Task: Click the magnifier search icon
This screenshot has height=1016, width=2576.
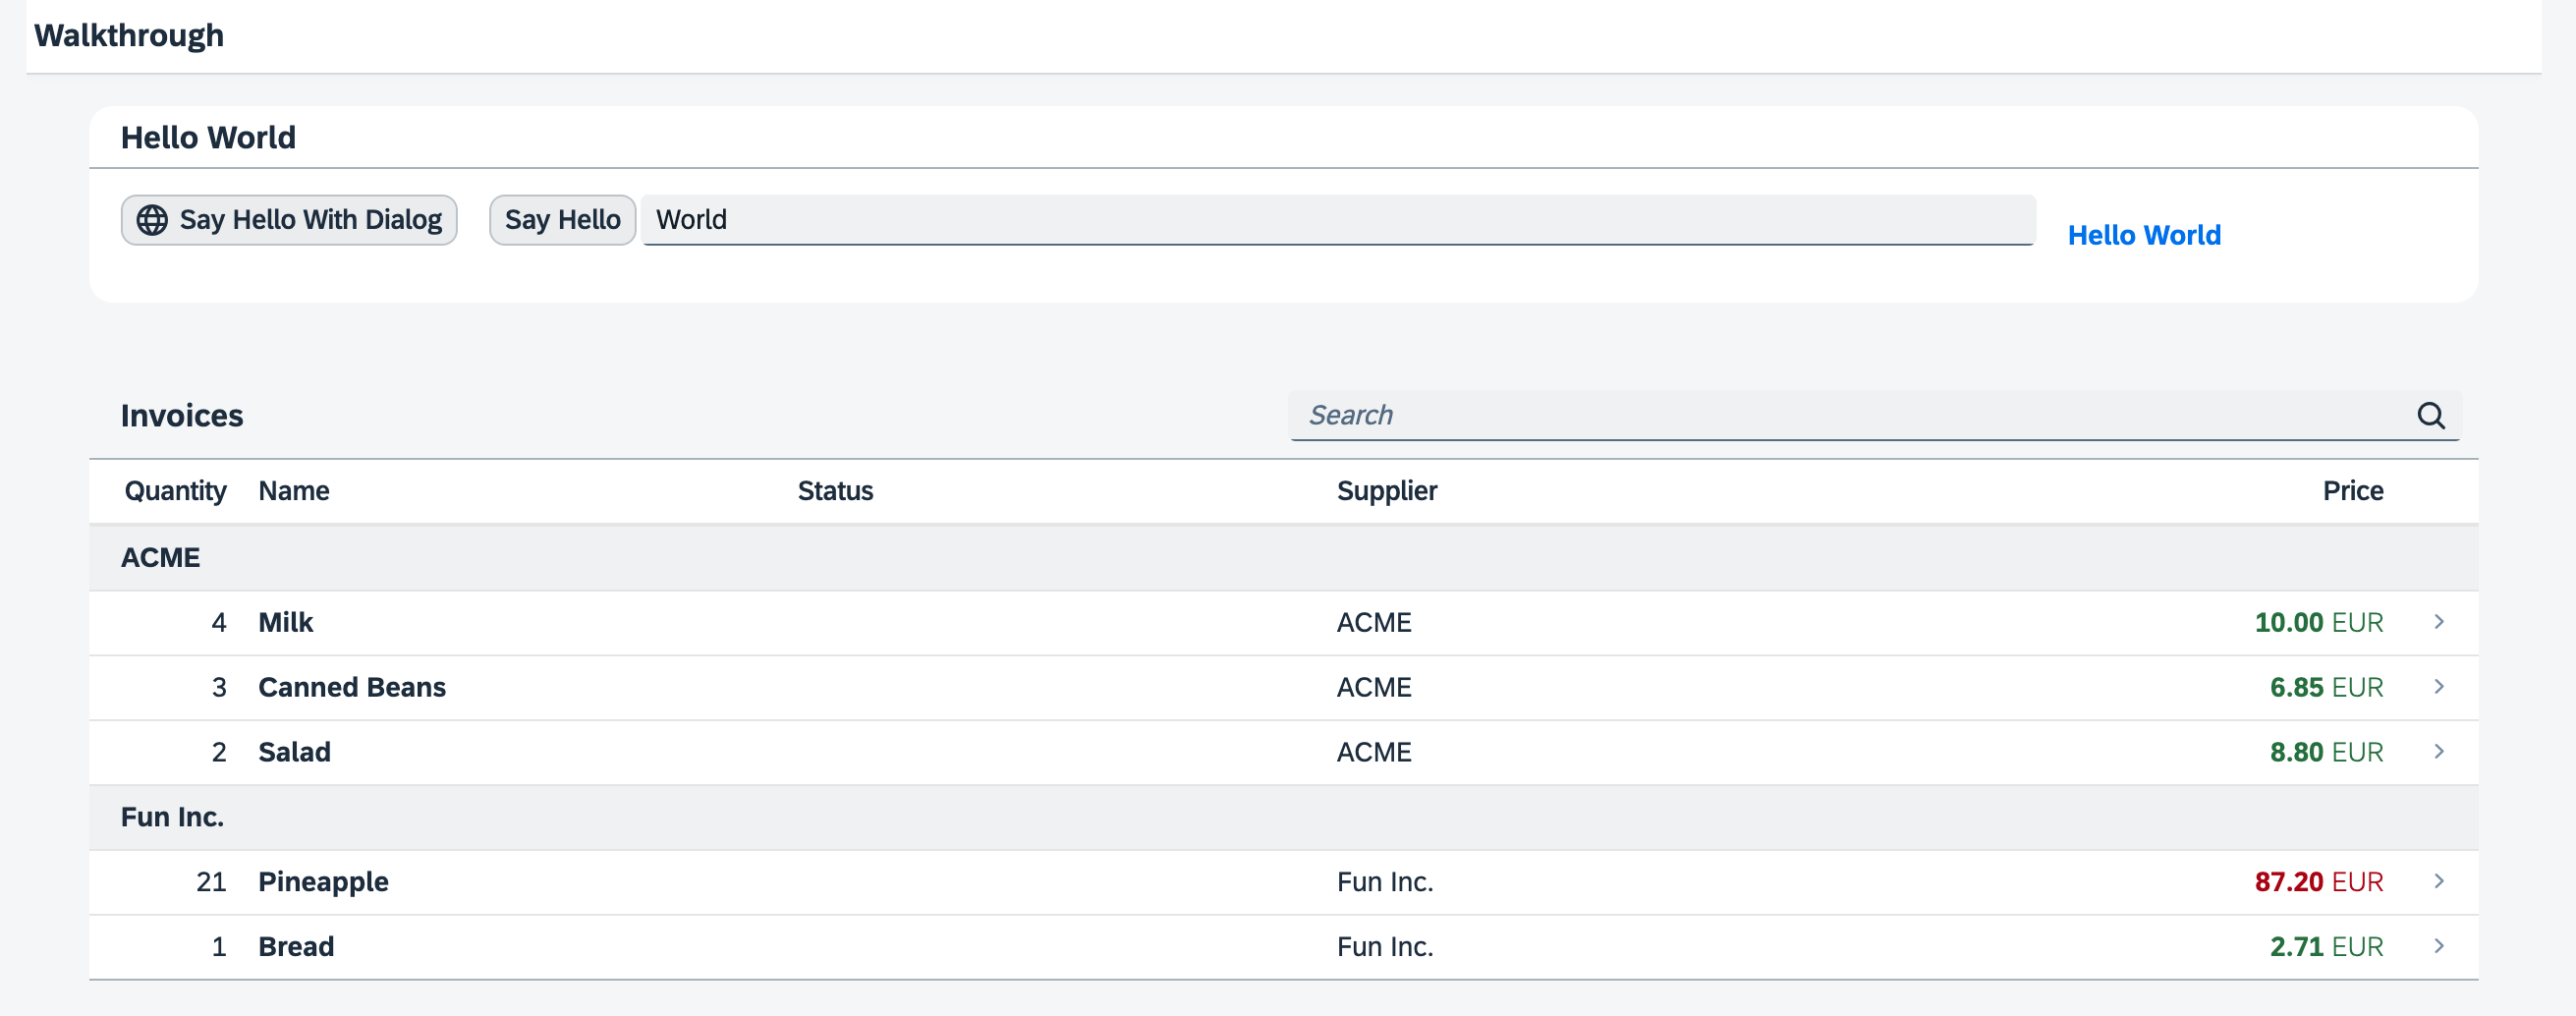Action: click(x=2430, y=415)
